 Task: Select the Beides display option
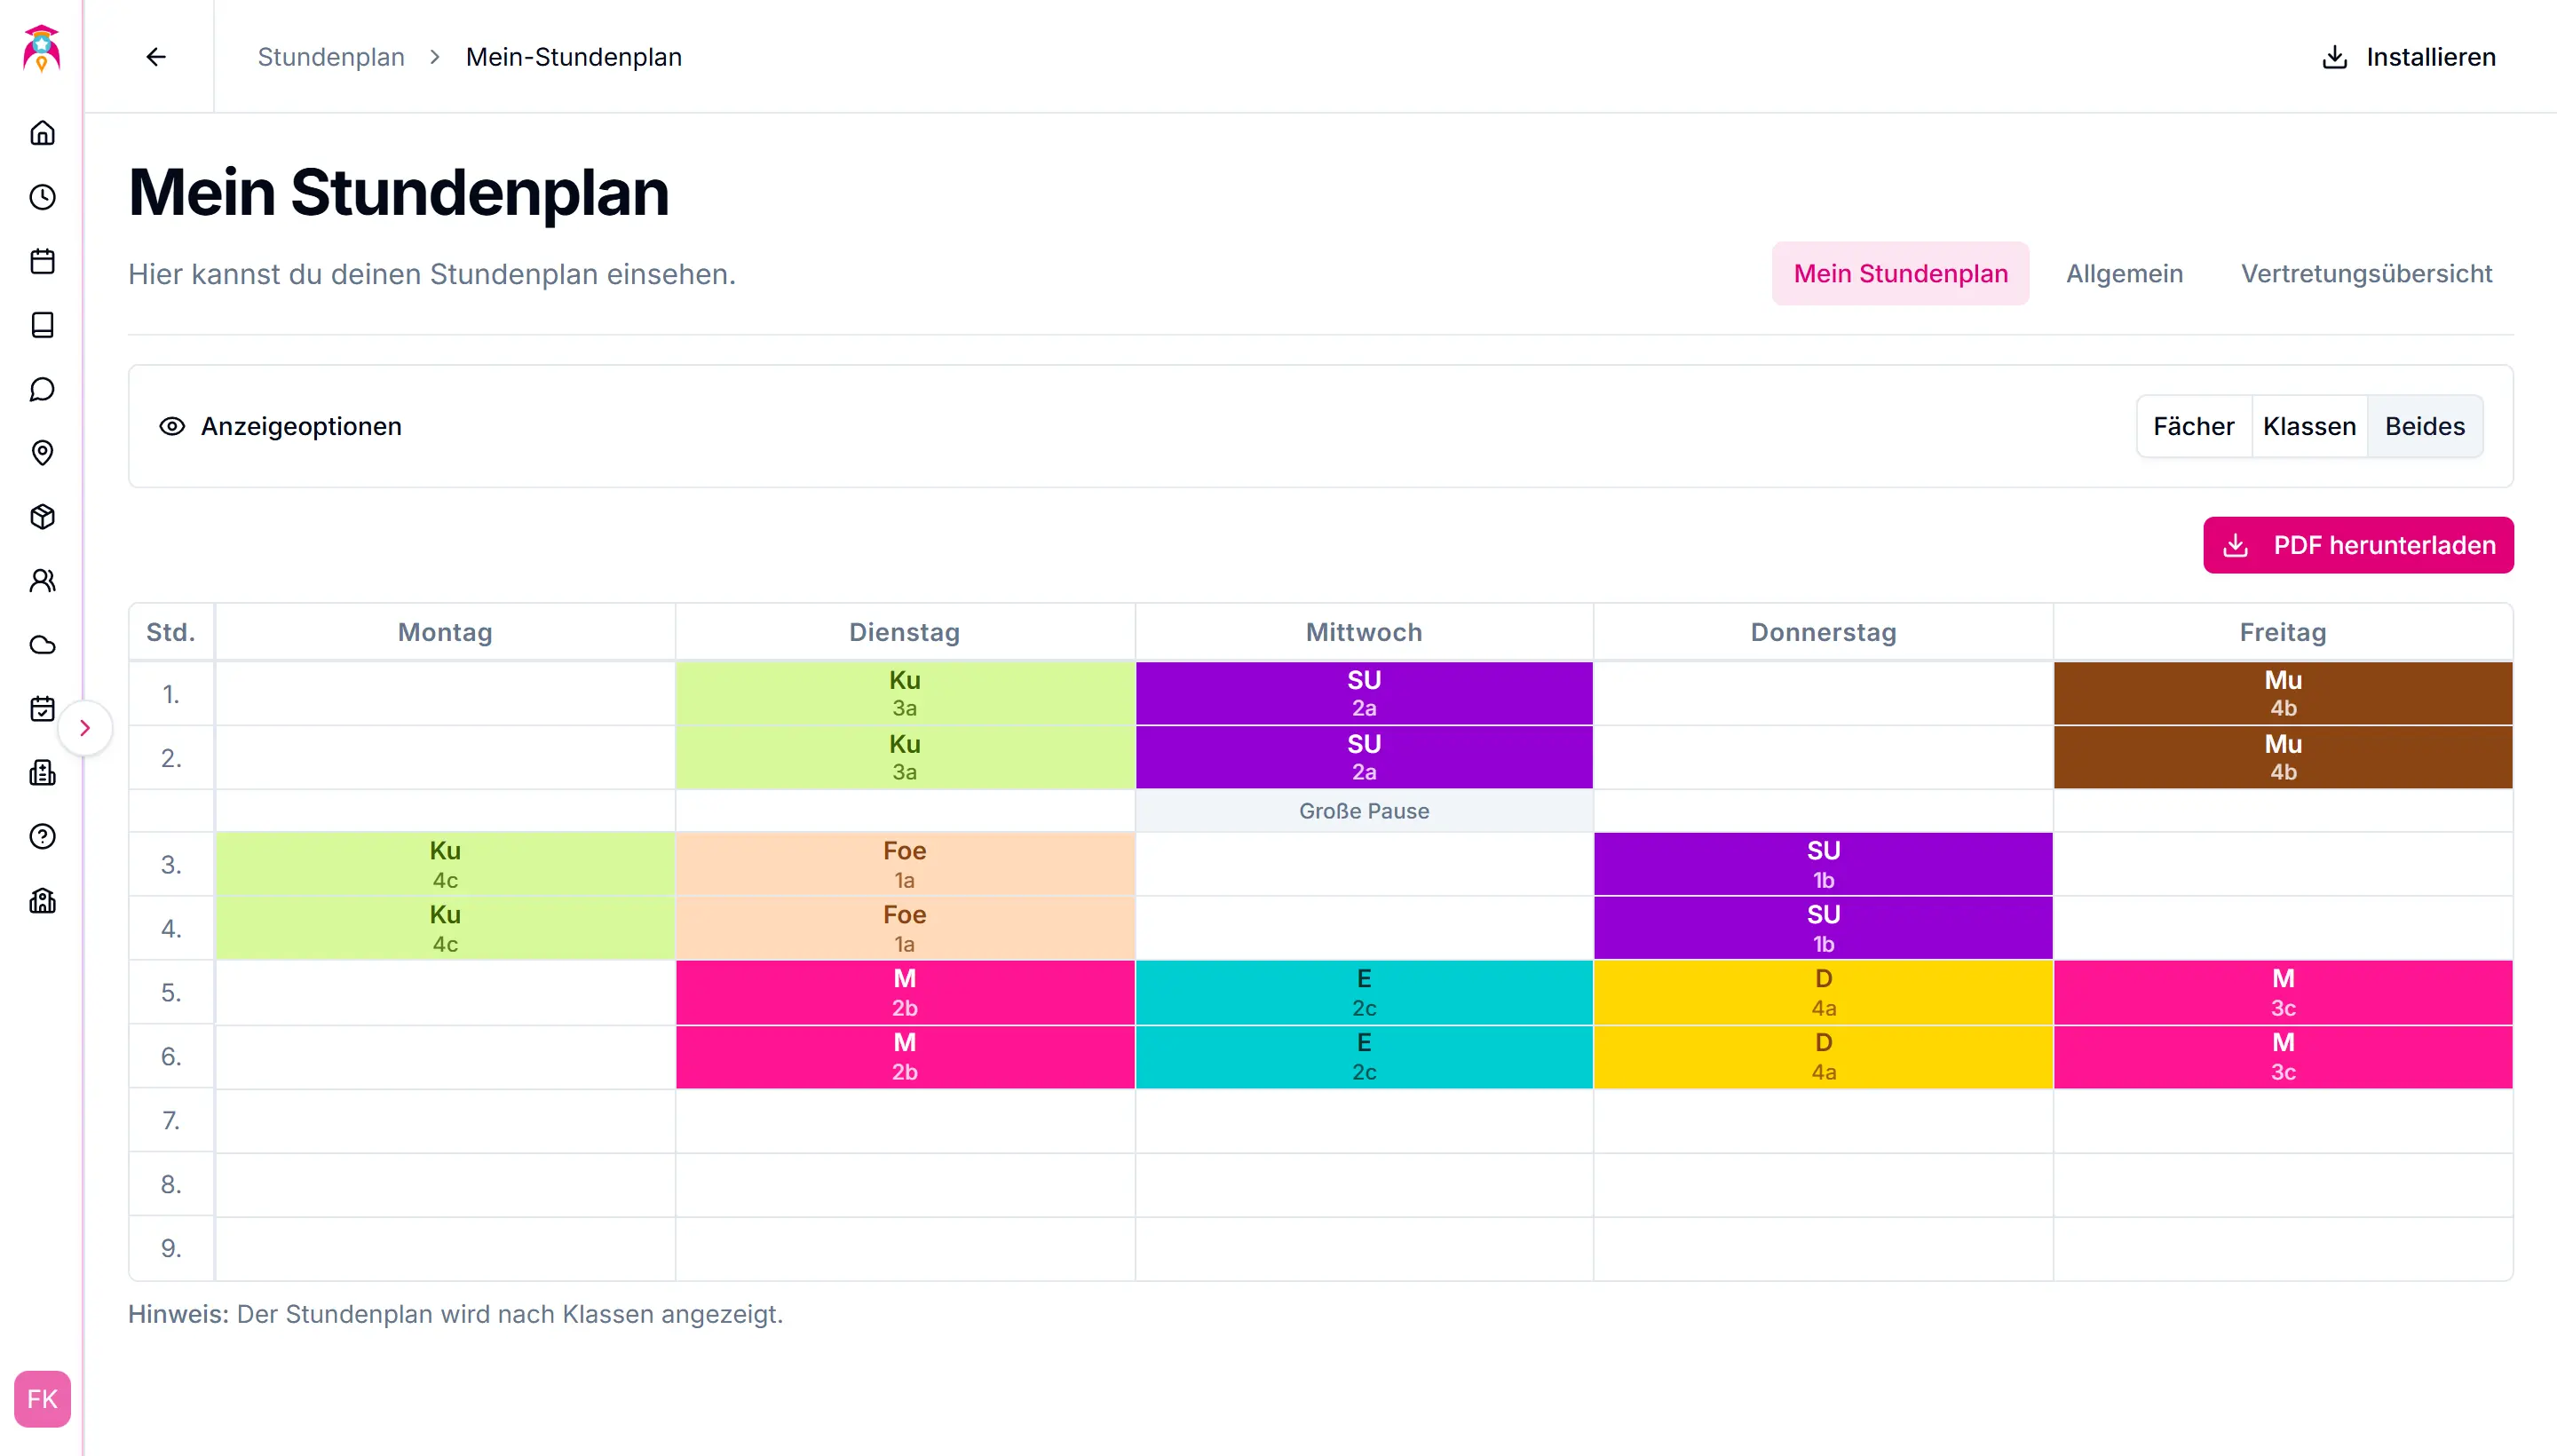click(2424, 427)
